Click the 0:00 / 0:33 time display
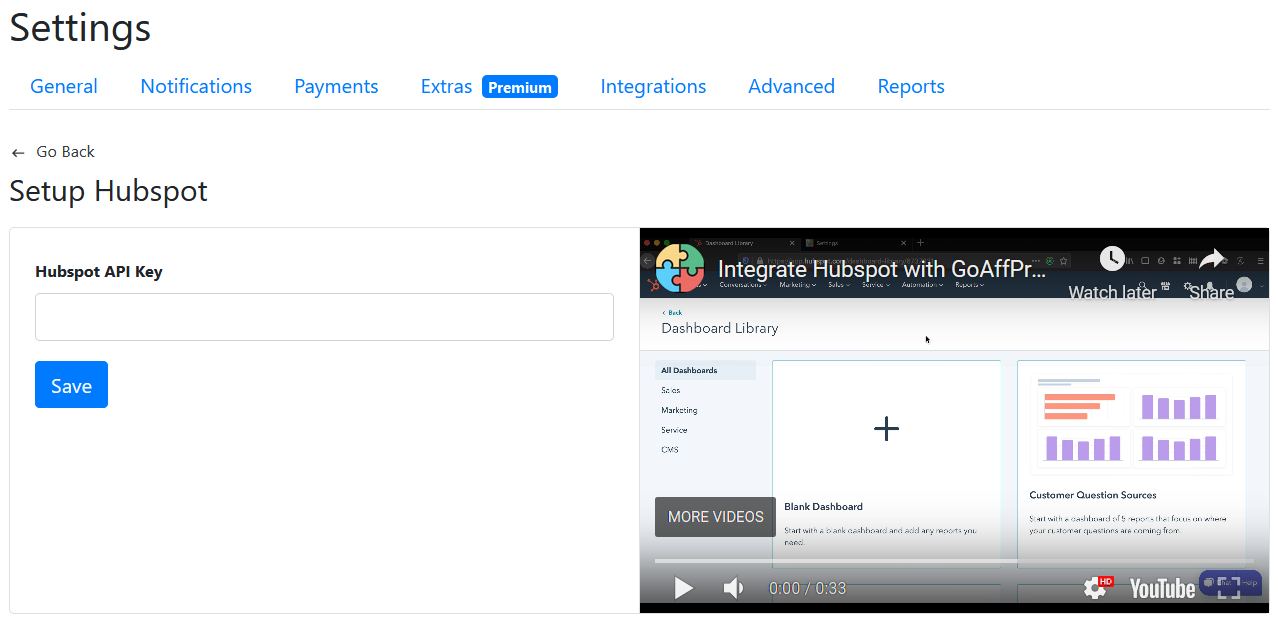Screen dimensions: 1278x621 pyautogui.click(x=807, y=588)
